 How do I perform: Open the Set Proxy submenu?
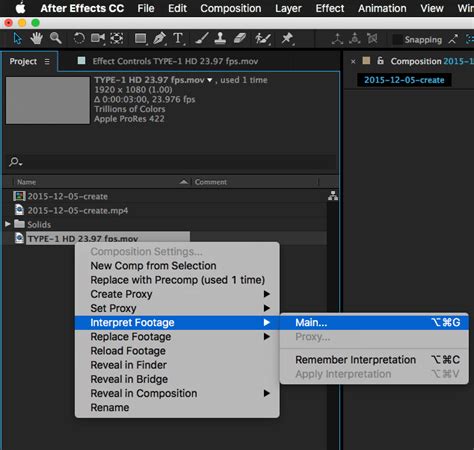(177, 308)
